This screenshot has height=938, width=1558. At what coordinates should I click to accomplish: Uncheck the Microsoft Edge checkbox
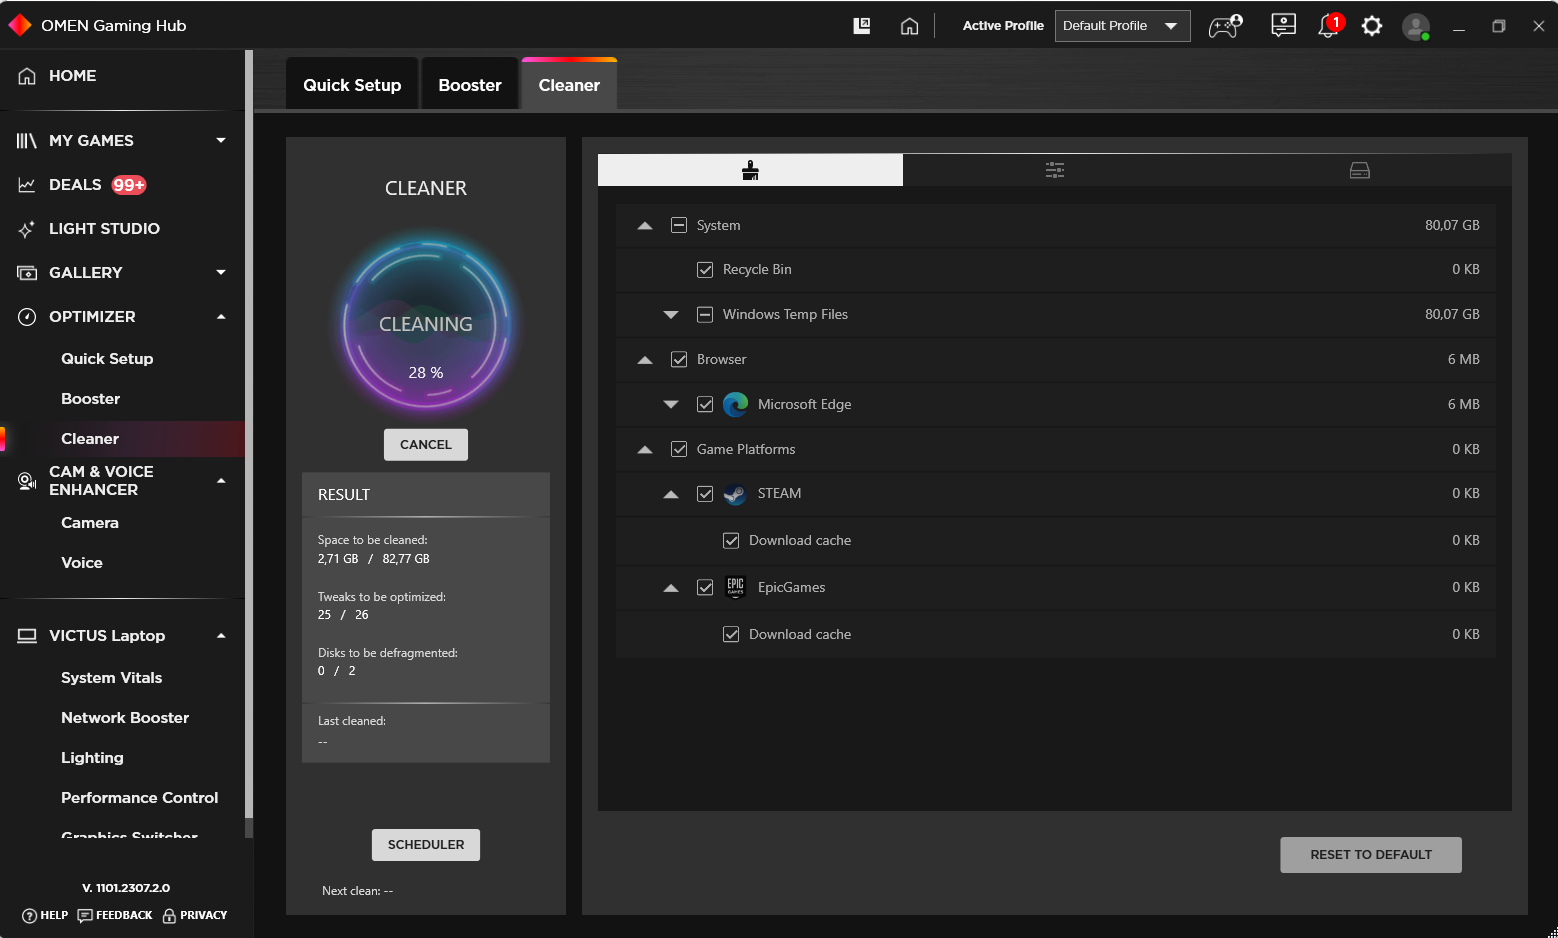point(705,404)
